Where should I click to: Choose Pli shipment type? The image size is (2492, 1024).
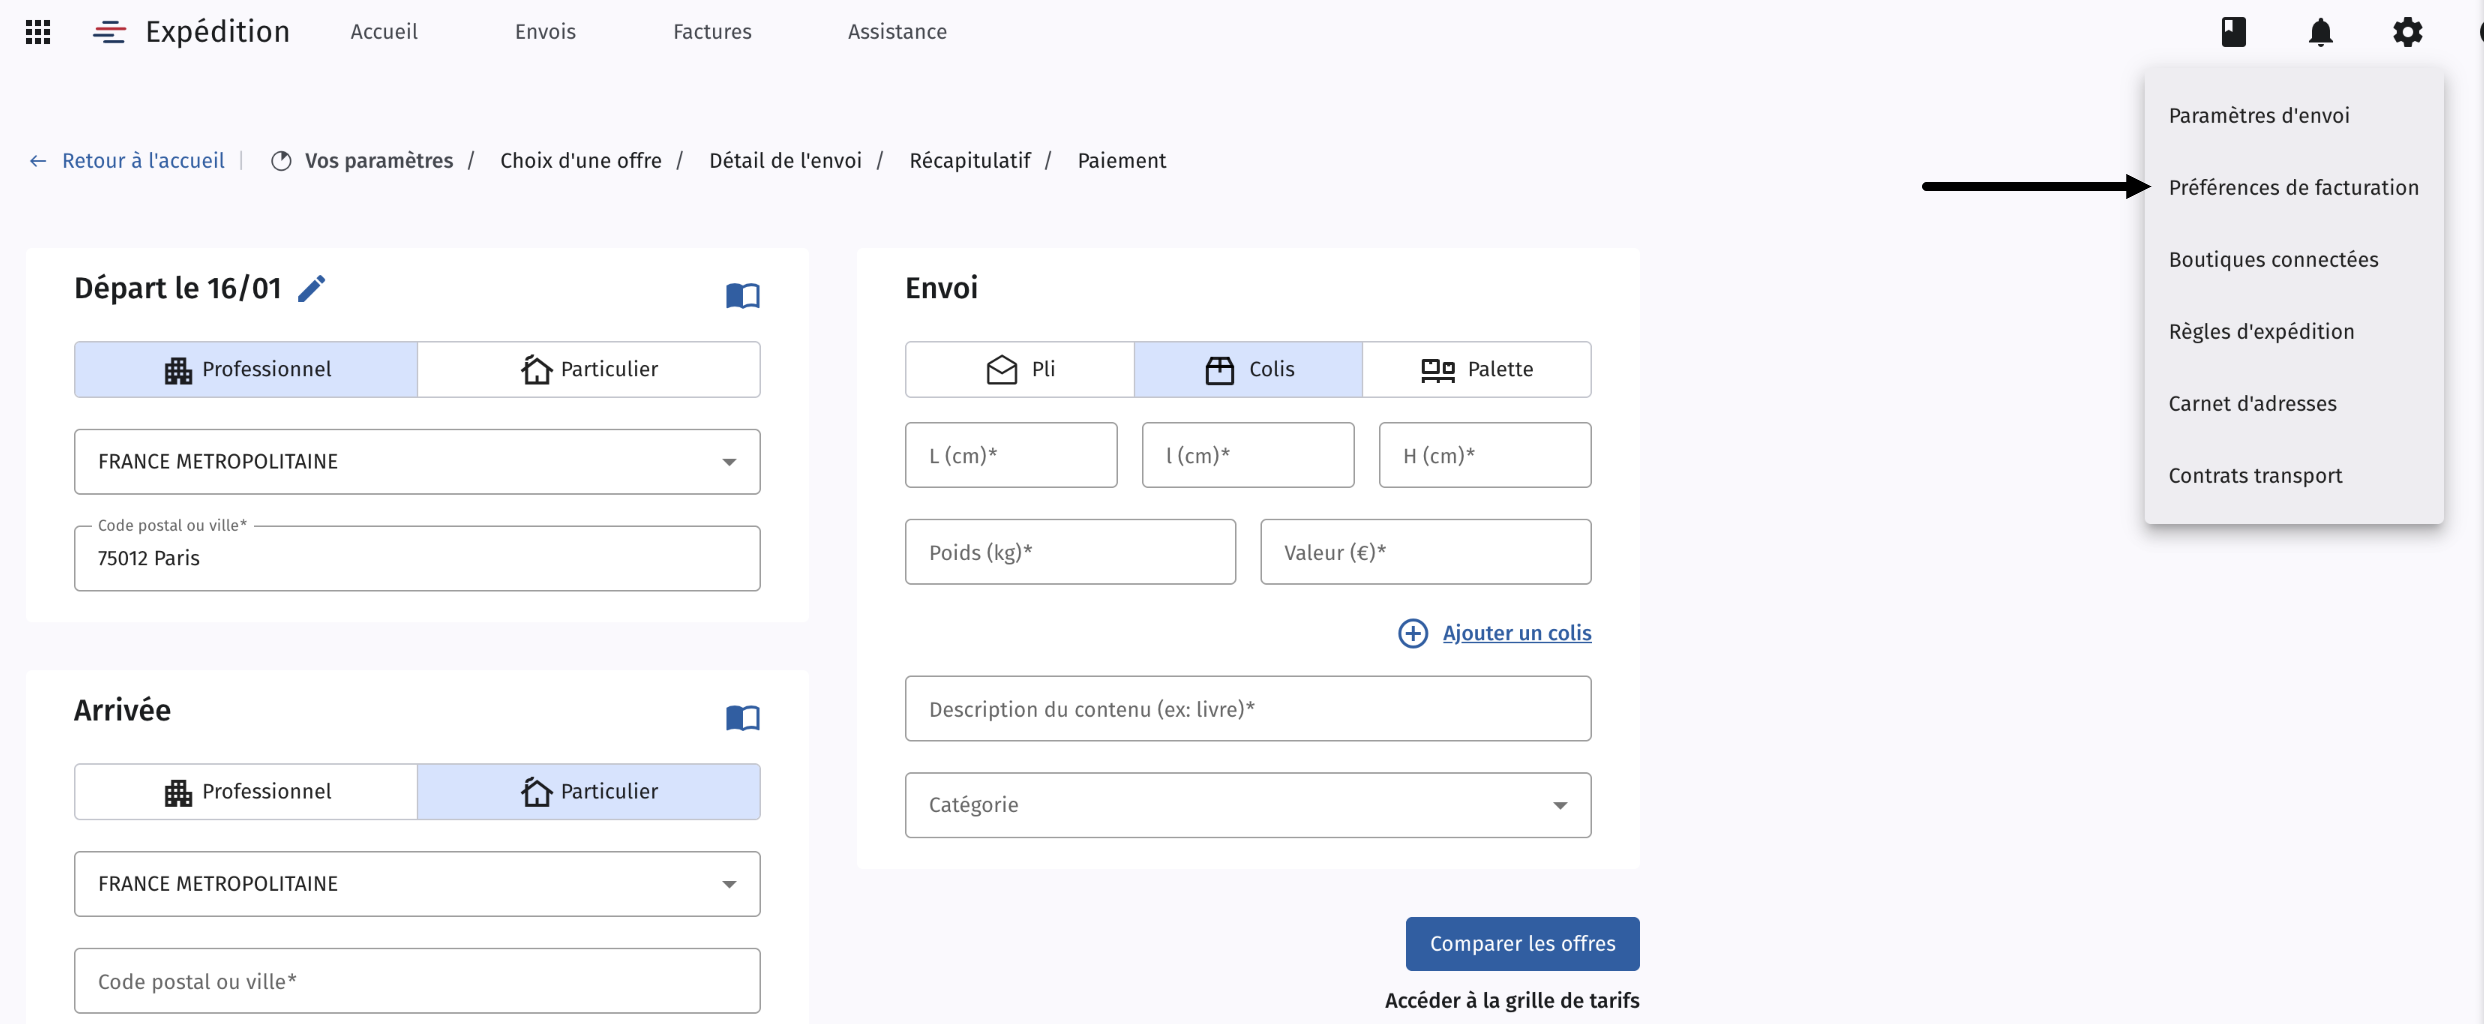pos(1020,369)
